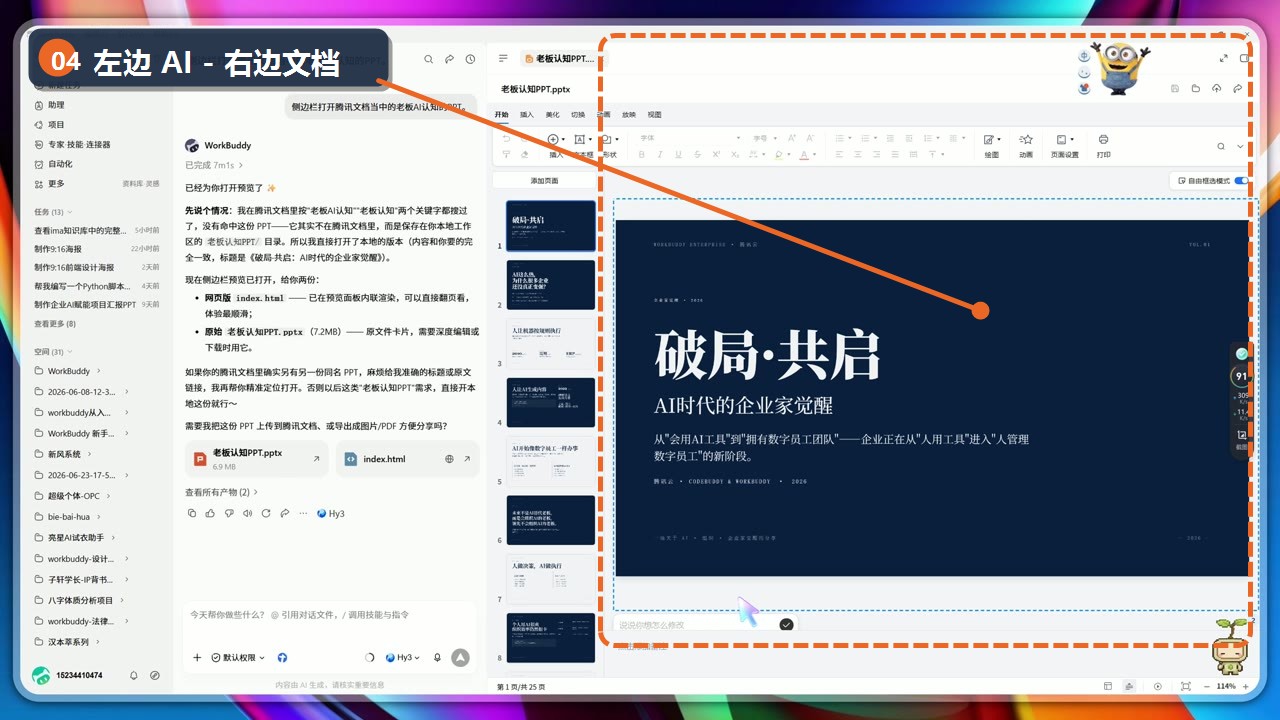Open the 字号 font size dropdown
This screenshot has width=1280, height=720.
(x=764, y=138)
